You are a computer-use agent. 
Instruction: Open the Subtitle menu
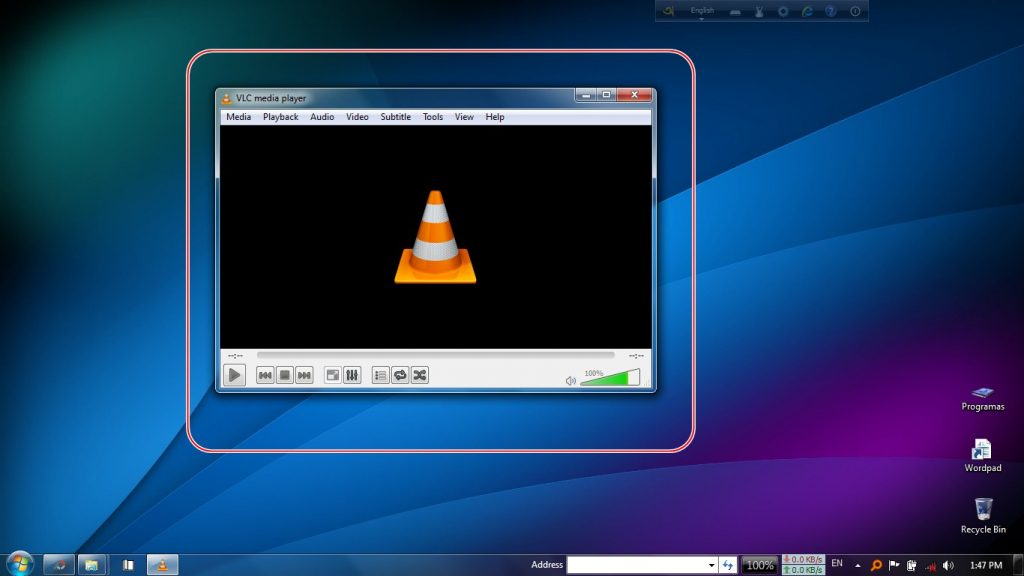(x=396, y=117)
